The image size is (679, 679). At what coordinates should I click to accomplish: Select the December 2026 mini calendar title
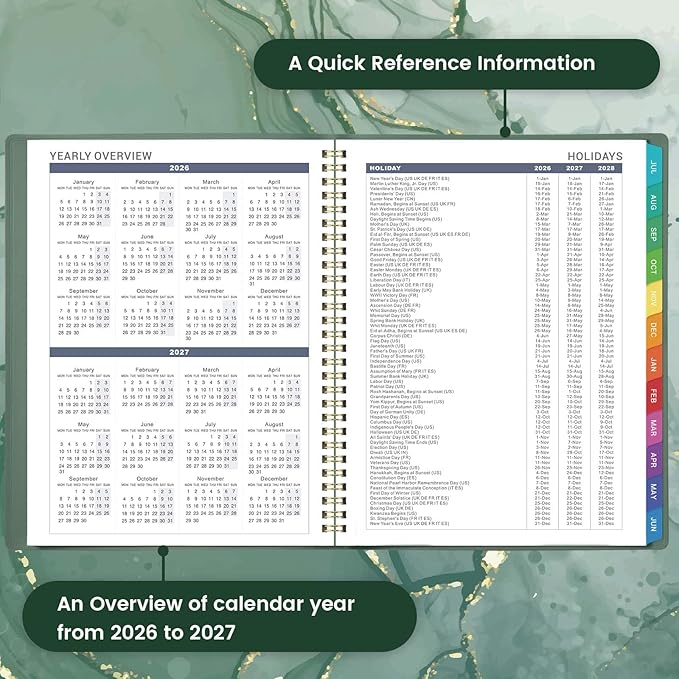274,291
